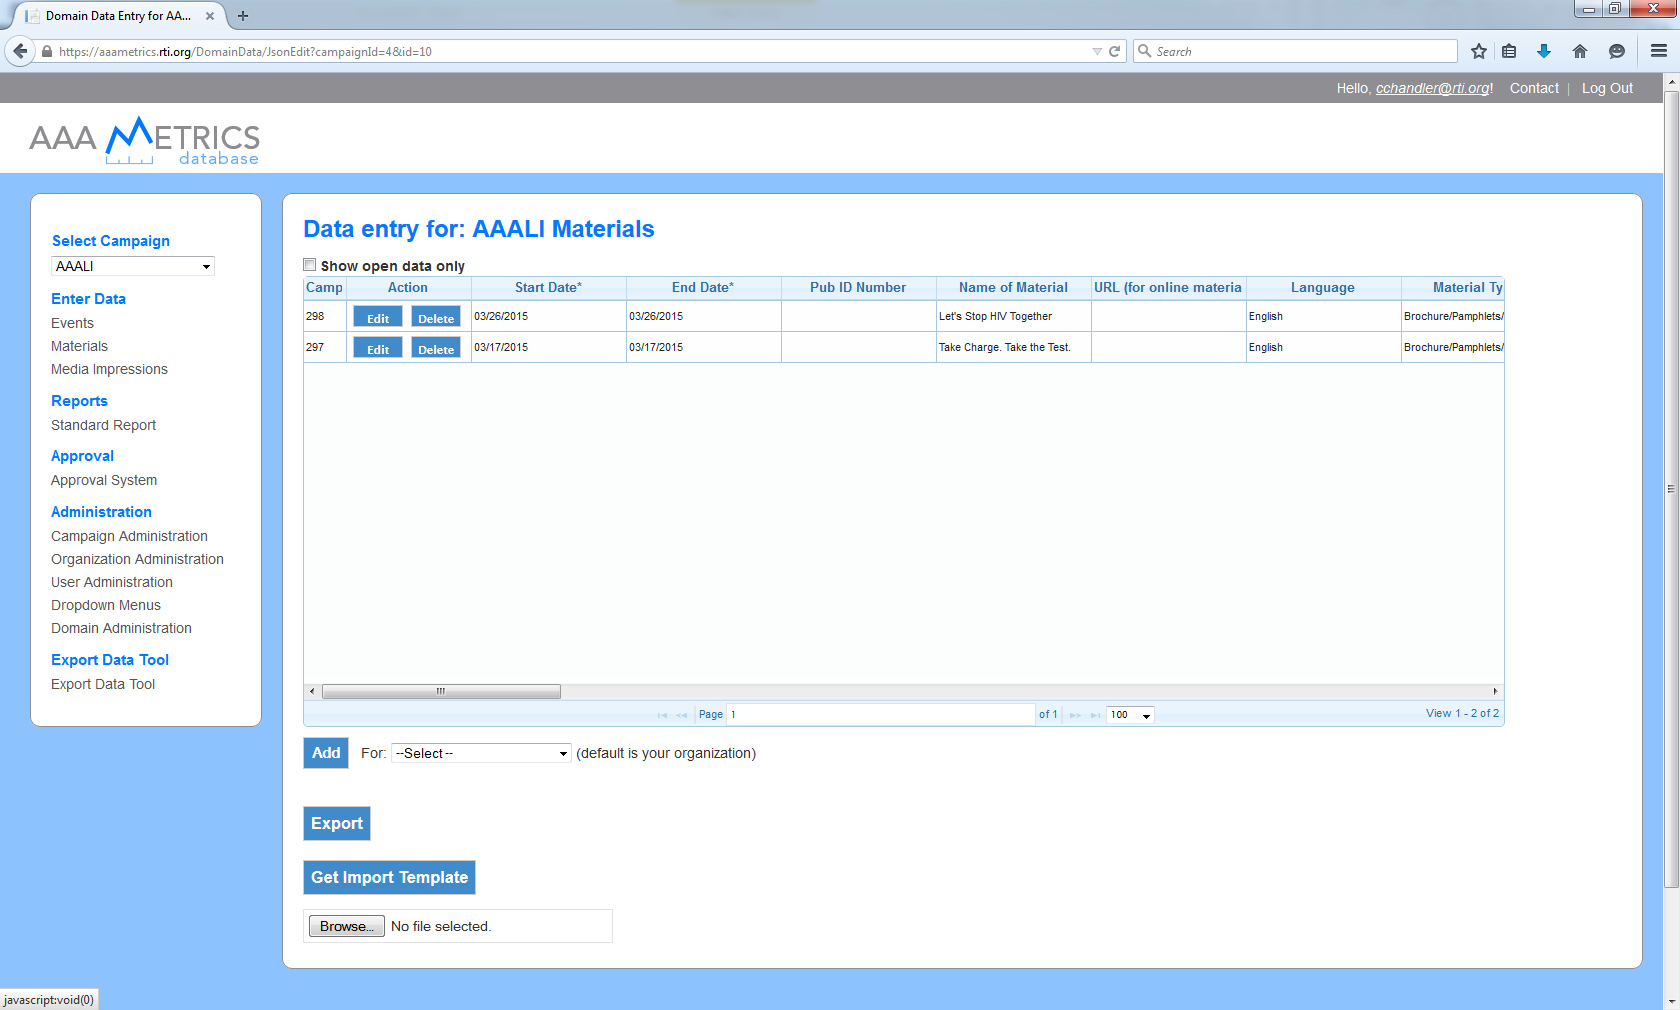The height and width of the screenshot is (1010, 1680).
Task: Edit row 297 Take Charge
Action: coord(378,348)
